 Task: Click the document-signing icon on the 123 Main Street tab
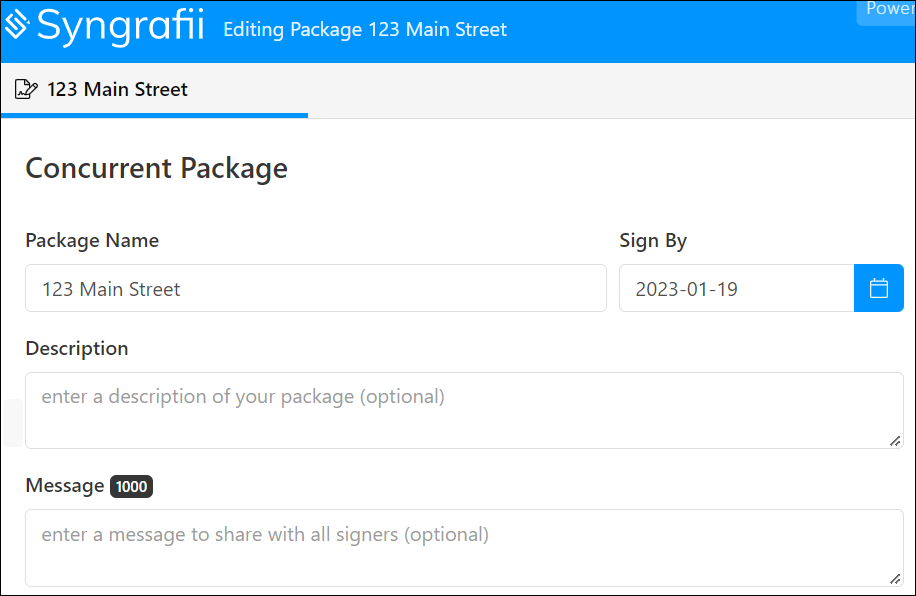27,89
